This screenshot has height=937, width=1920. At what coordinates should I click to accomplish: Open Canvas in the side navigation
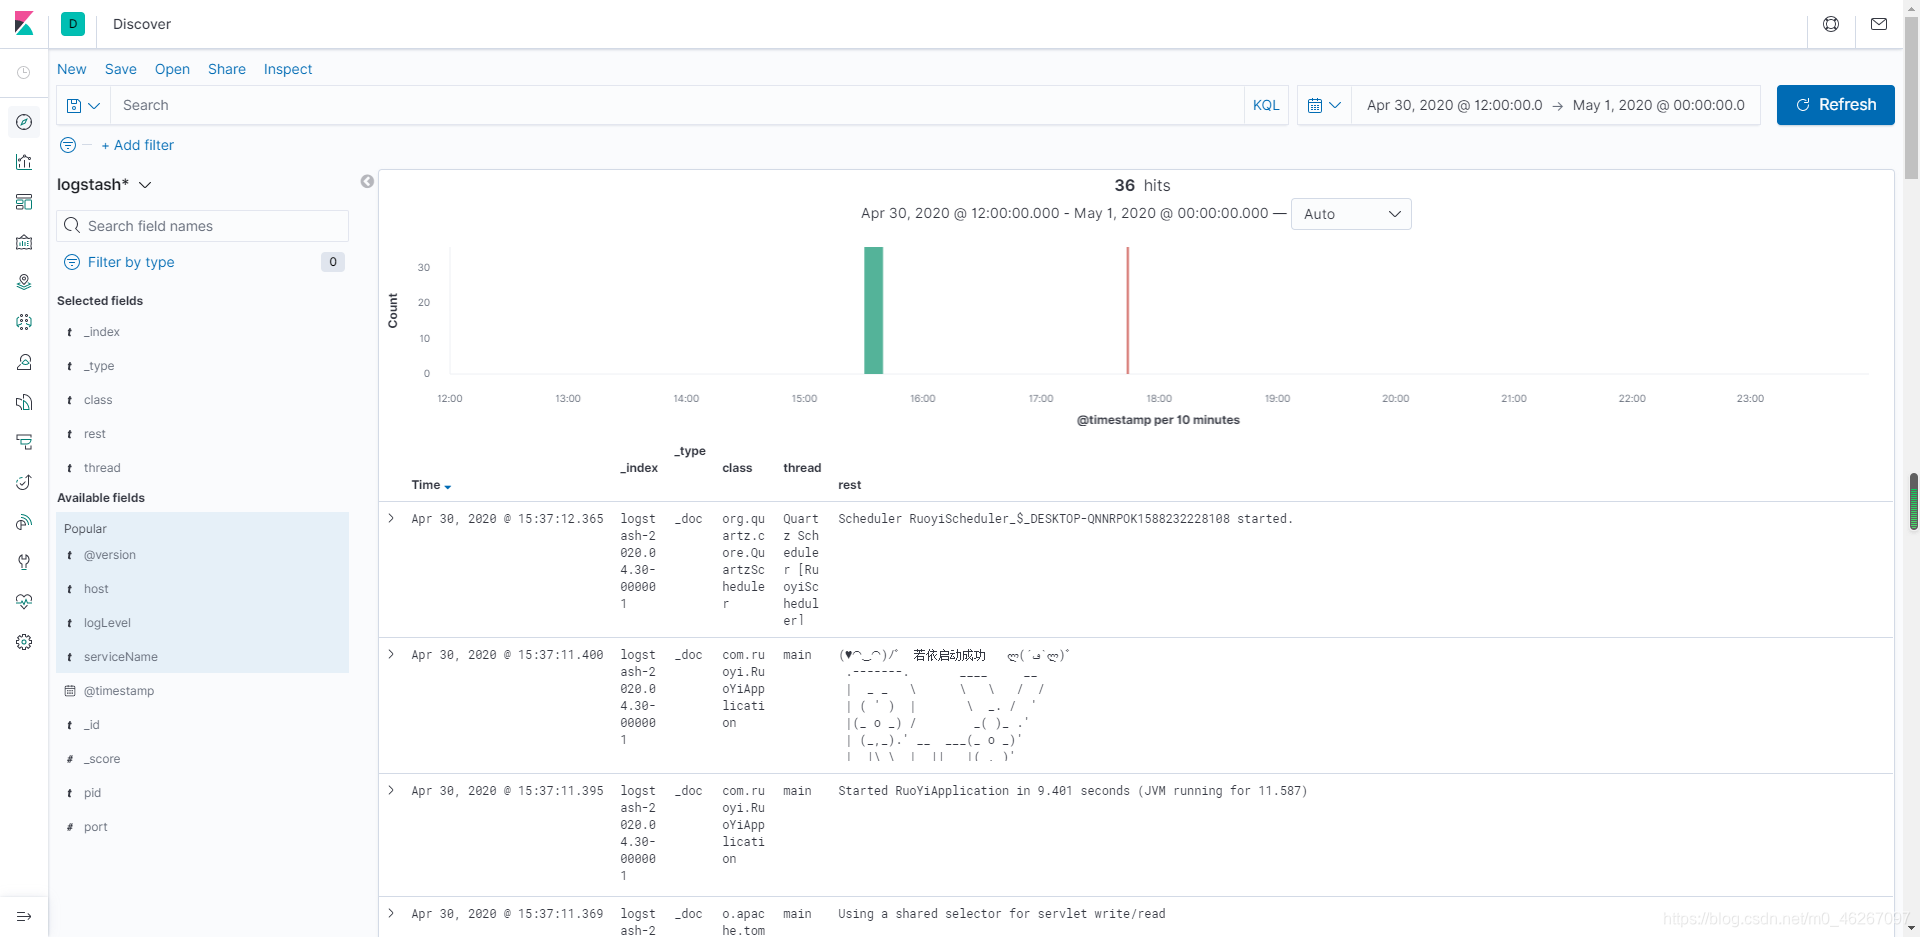24,242
